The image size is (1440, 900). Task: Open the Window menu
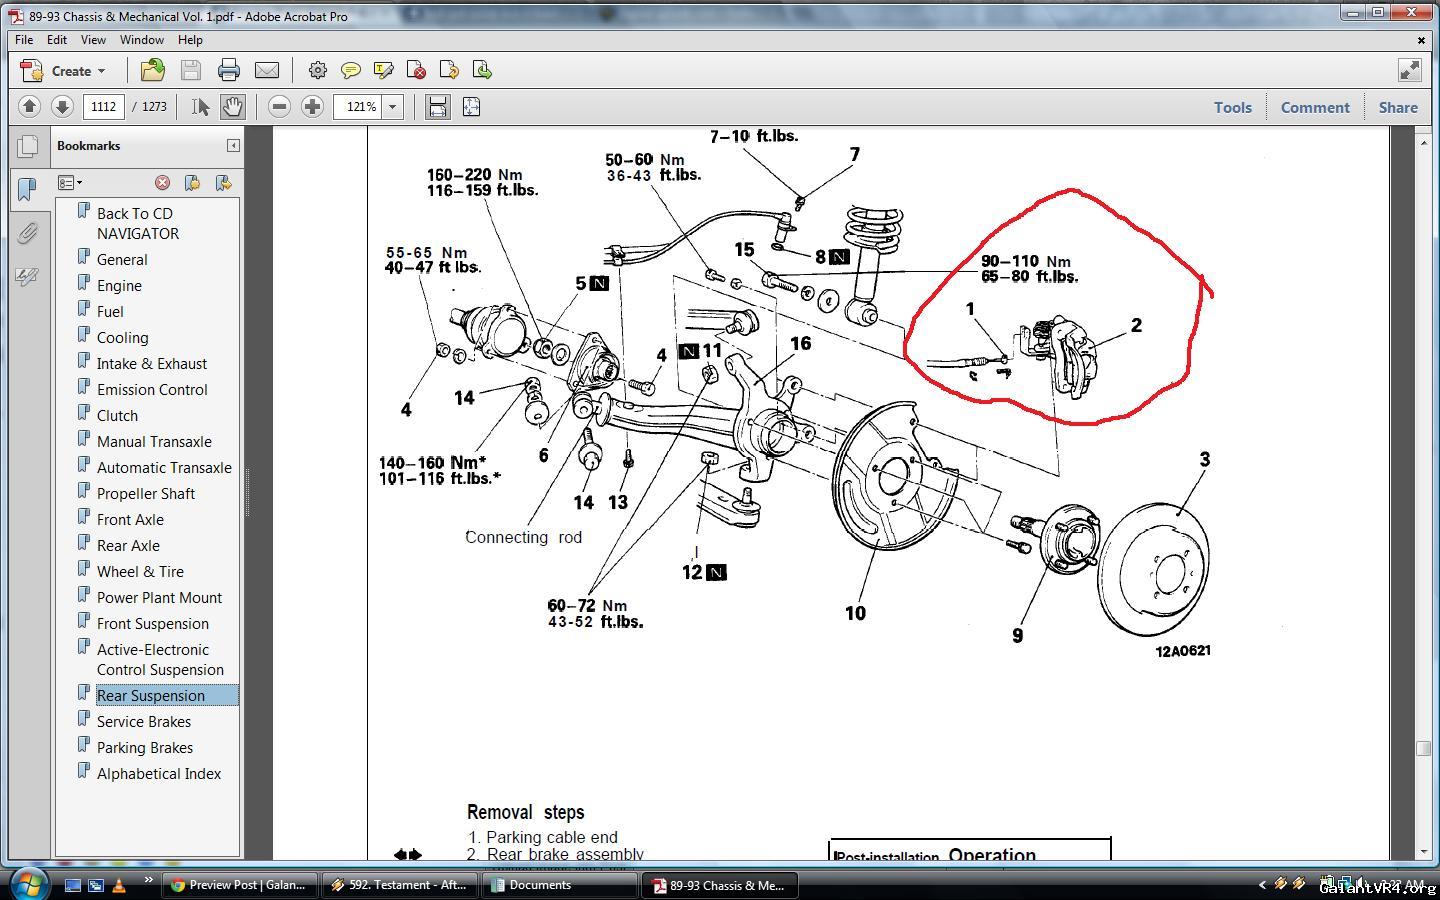coord(141,40)
